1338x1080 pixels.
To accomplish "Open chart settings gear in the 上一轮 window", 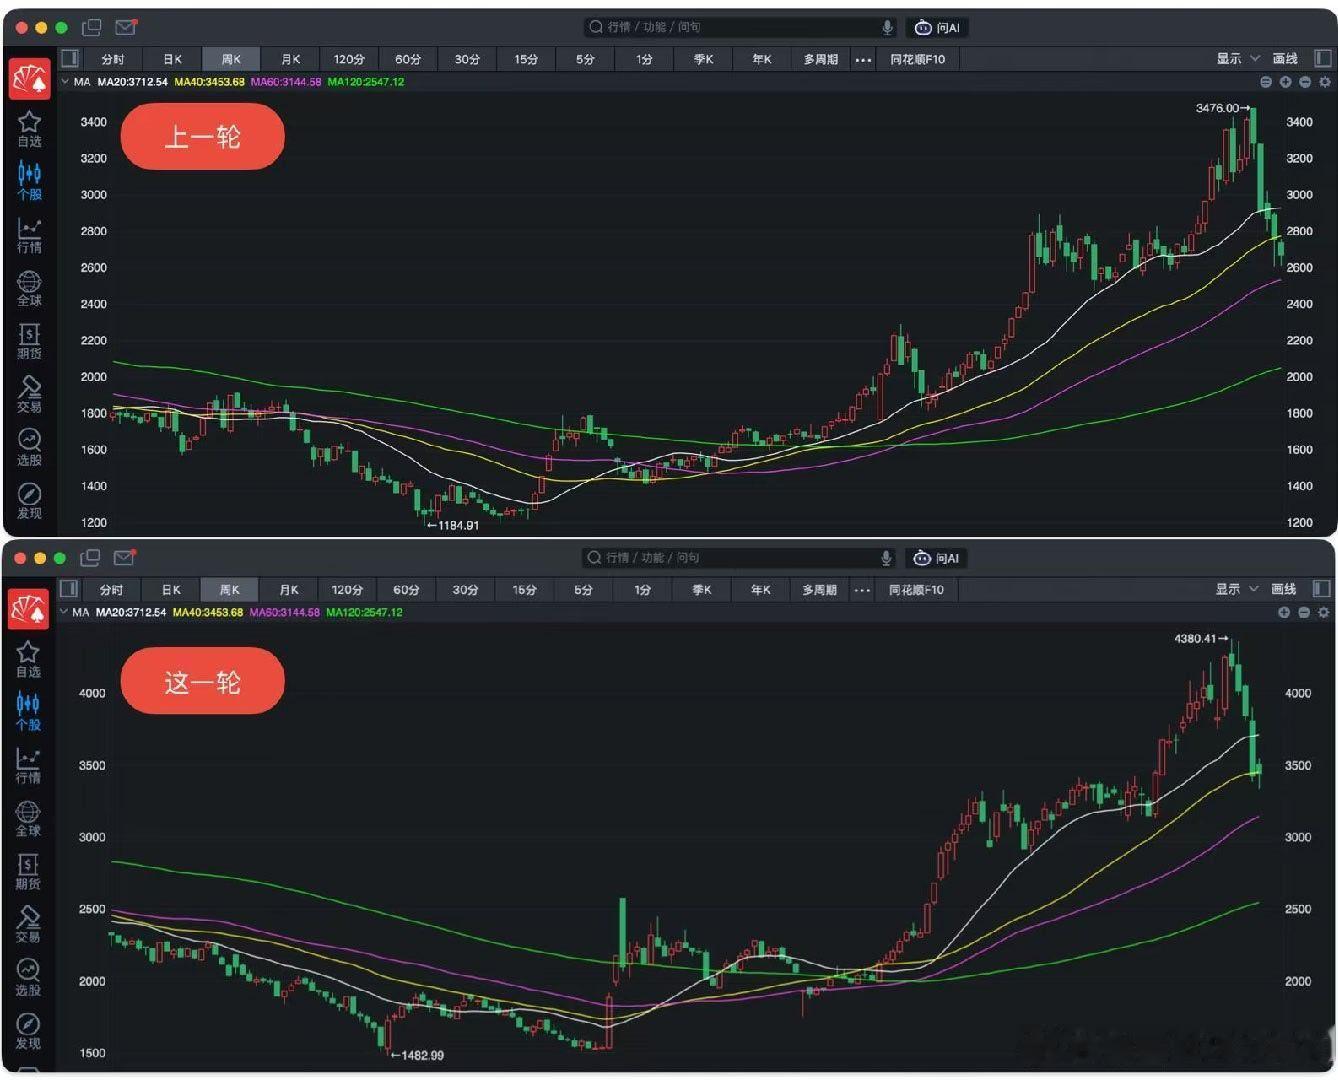I will [x=1325, y=82].
